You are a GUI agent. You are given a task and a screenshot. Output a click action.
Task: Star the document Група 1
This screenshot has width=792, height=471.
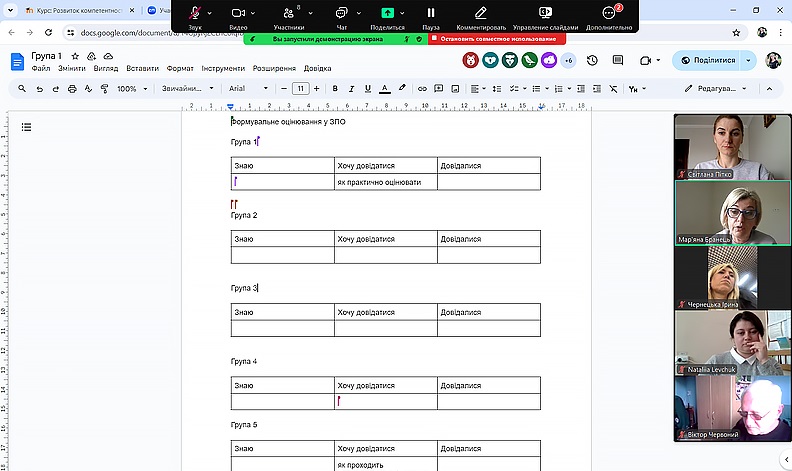click(75, 56)
